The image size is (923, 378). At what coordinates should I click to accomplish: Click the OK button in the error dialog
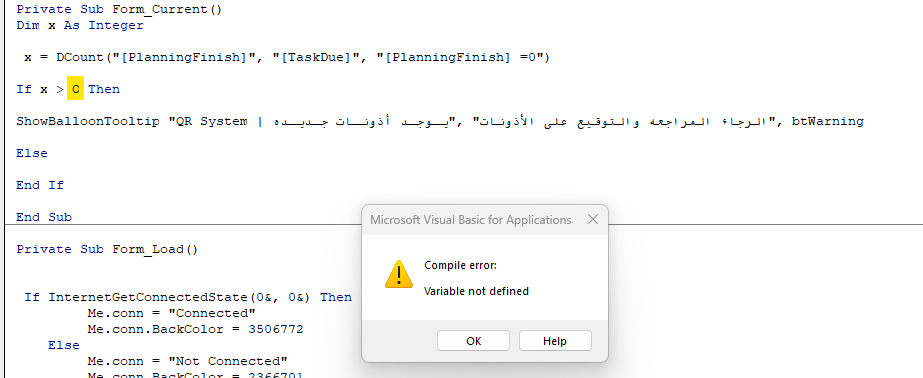pos(473,341)
